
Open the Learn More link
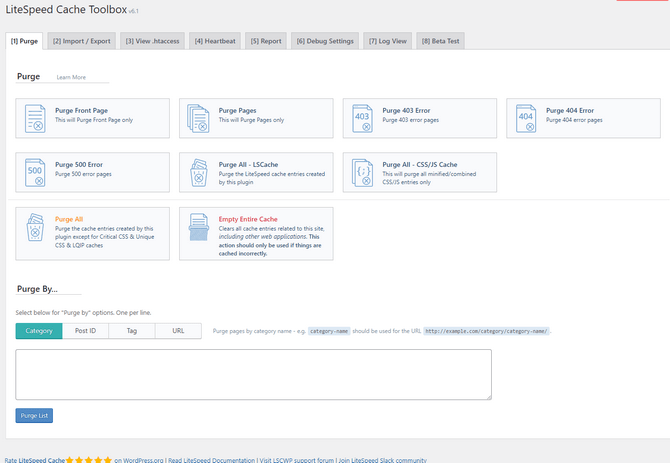pos(71,76)
